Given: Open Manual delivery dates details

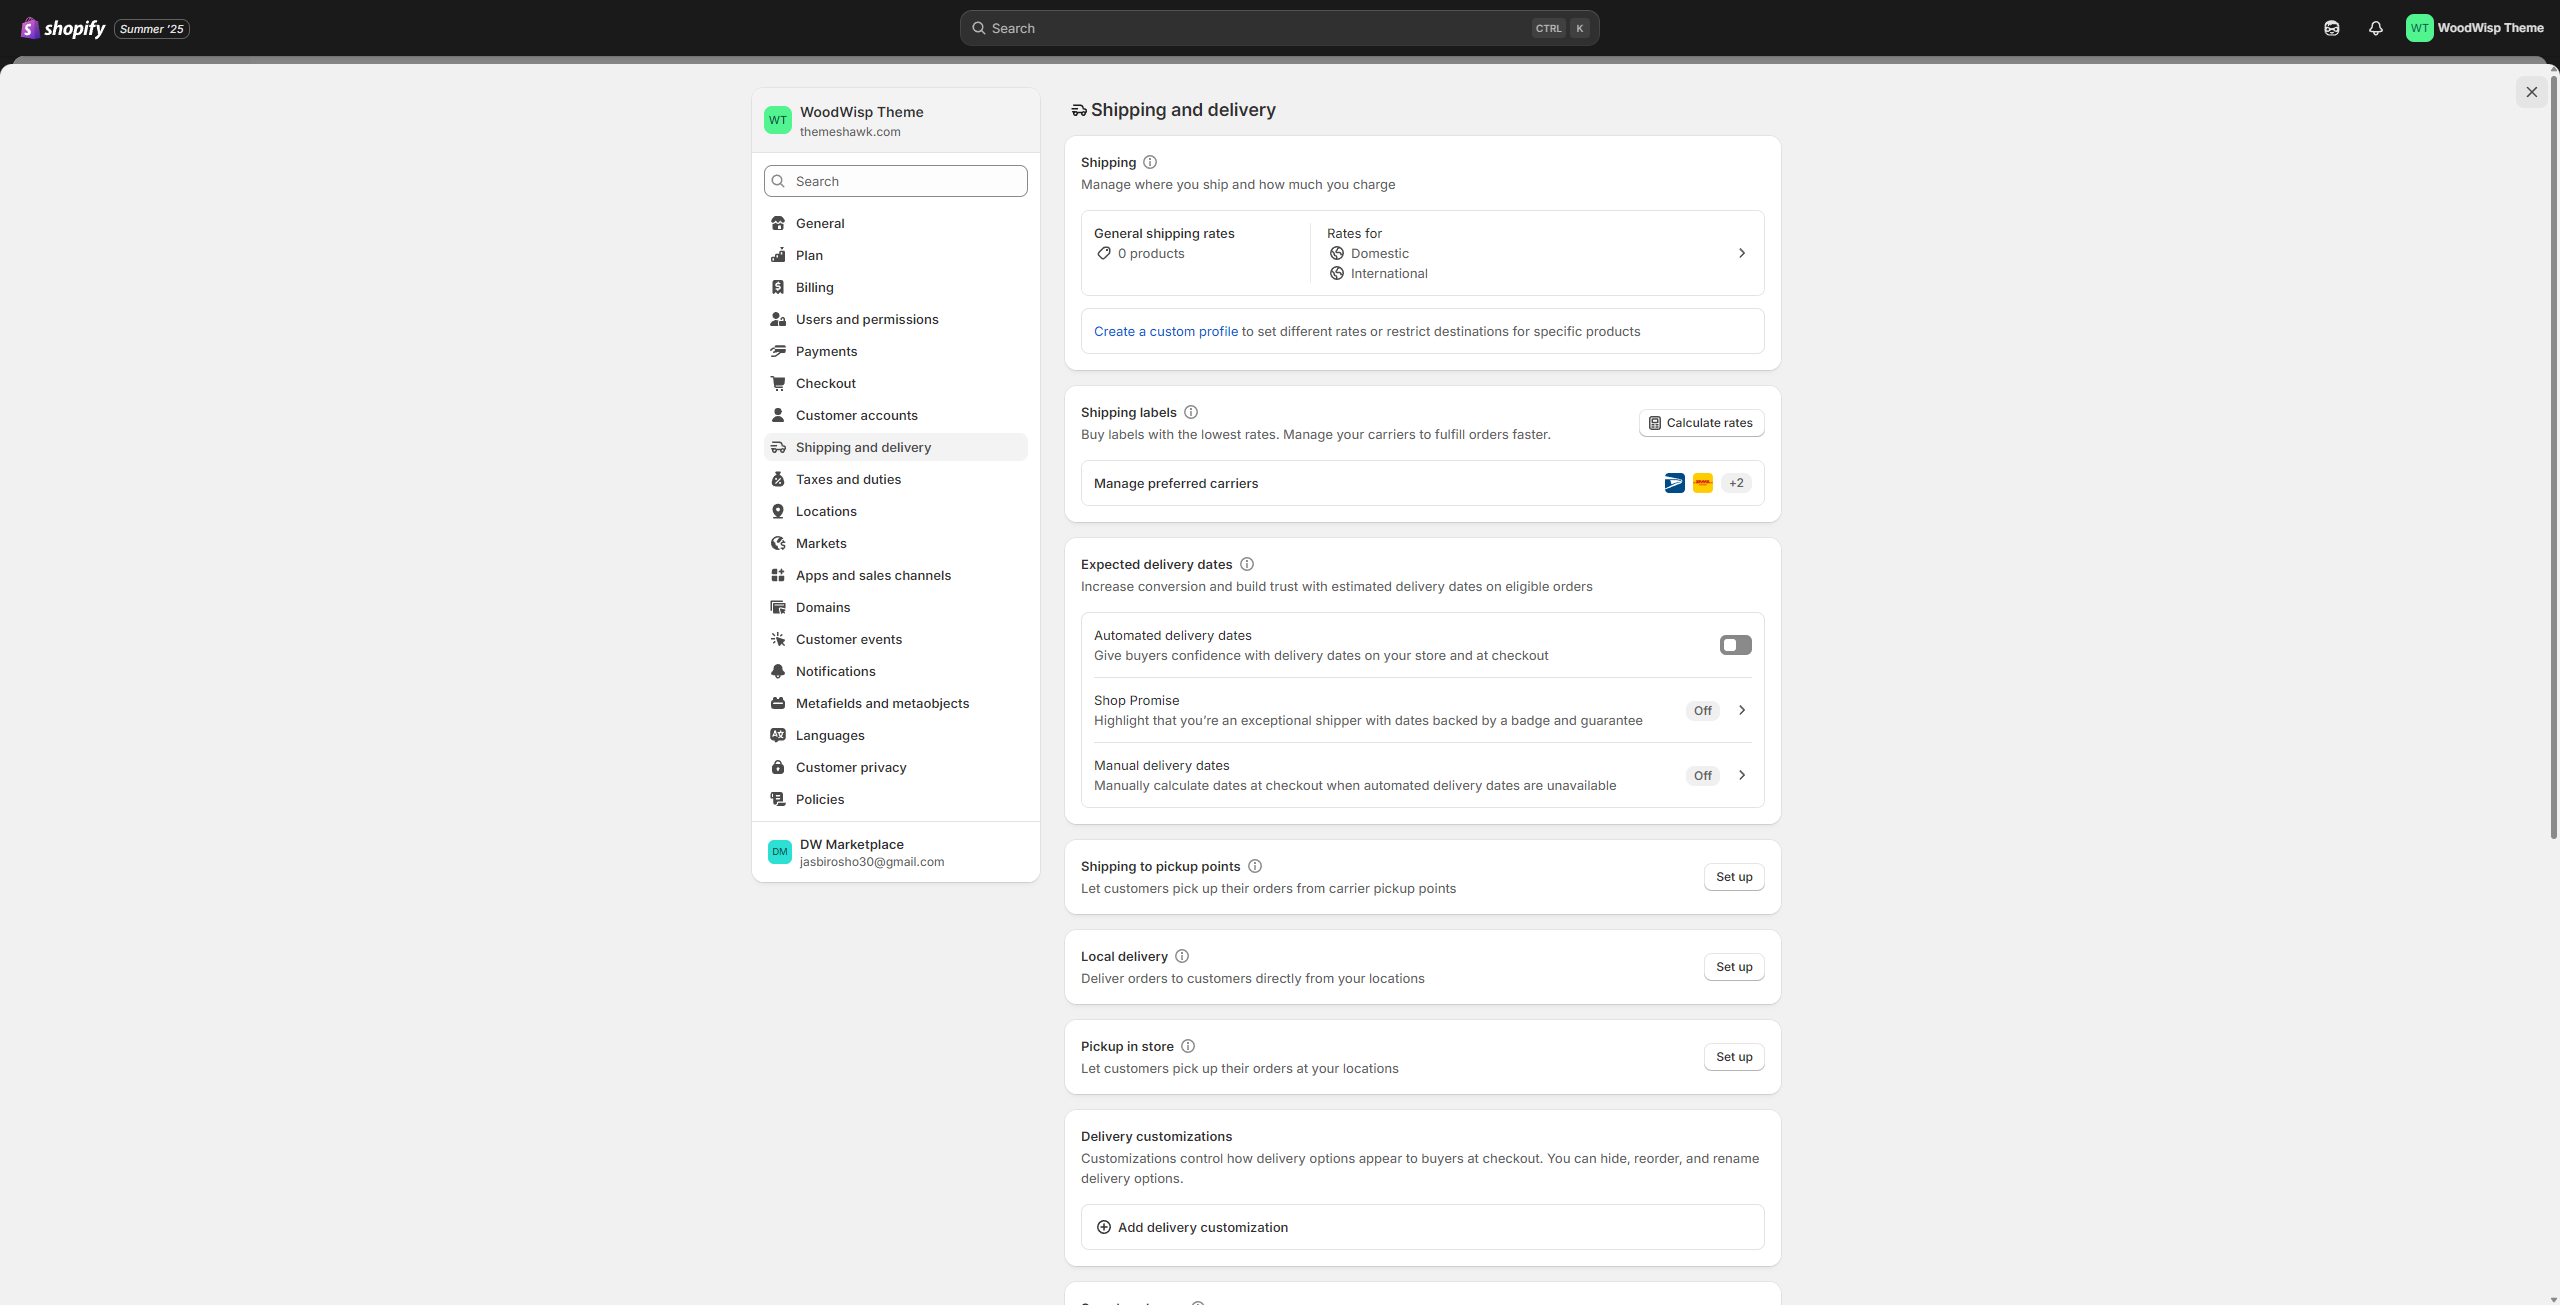Looking at the screenshot, I should click(x=1742, y=775).
